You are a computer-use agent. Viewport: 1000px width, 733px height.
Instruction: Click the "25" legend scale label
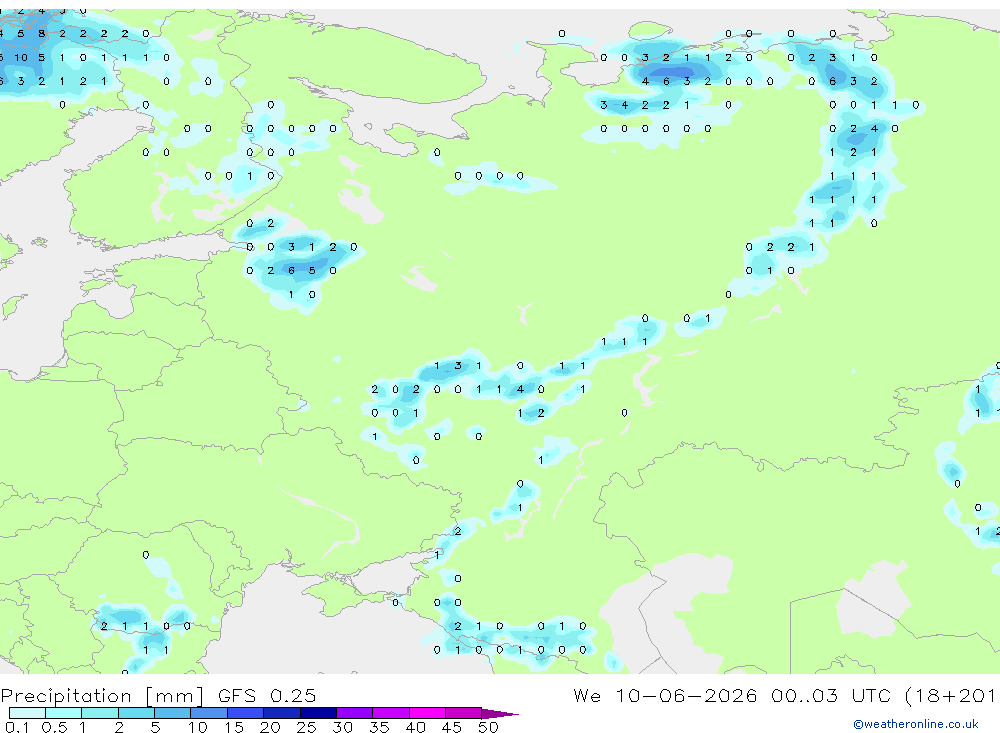tap(306, 727)
